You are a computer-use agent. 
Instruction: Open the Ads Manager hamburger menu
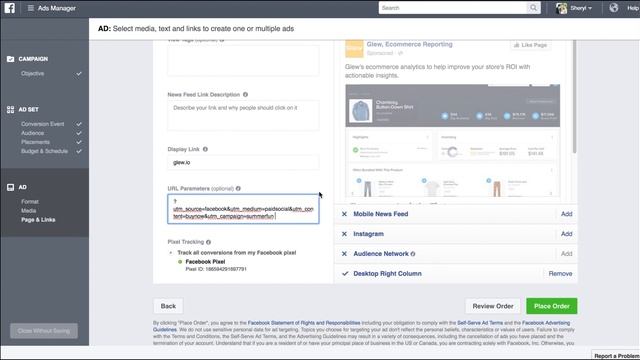click(x=31, y=8)
